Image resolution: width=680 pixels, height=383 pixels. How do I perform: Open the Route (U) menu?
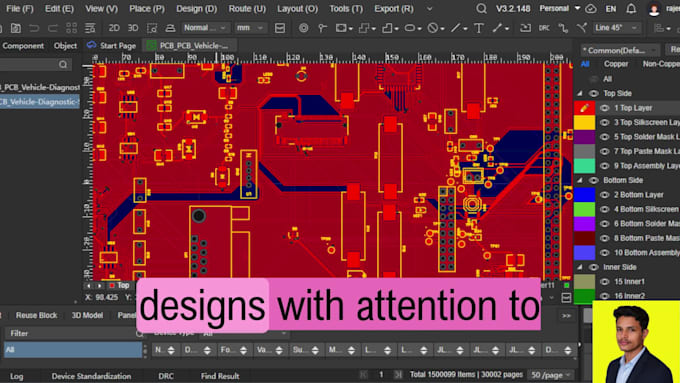247,9
